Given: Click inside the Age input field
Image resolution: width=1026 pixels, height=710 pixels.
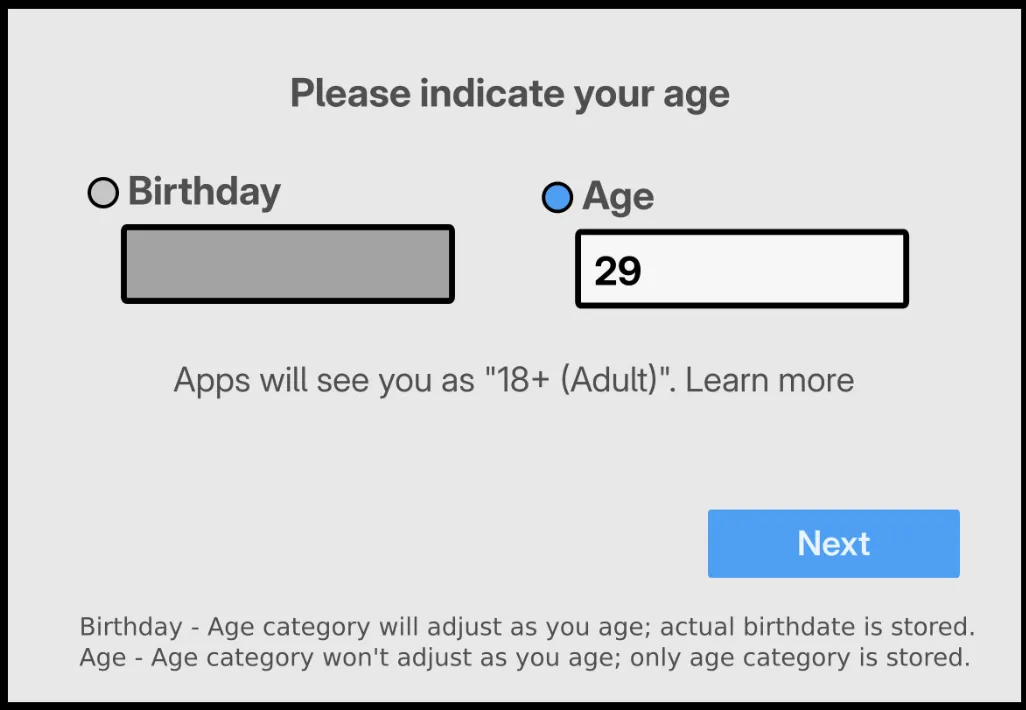Looking at the screenshot, I should [x=740, y=268].
